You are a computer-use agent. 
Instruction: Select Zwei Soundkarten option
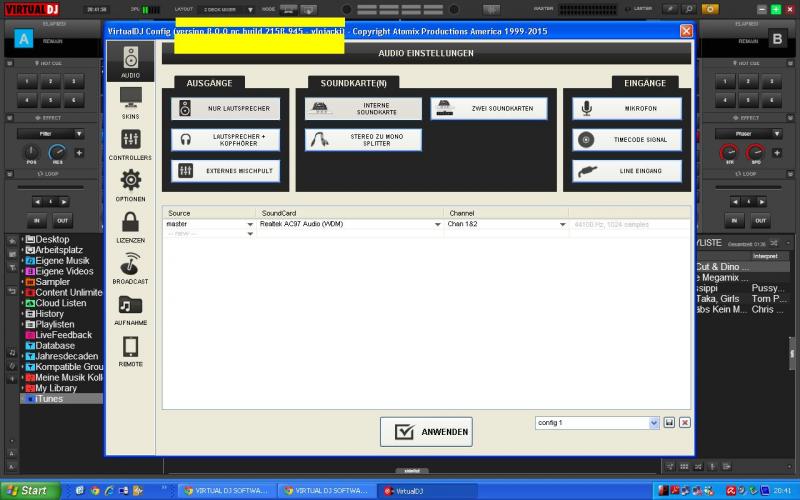pos(489,109)
